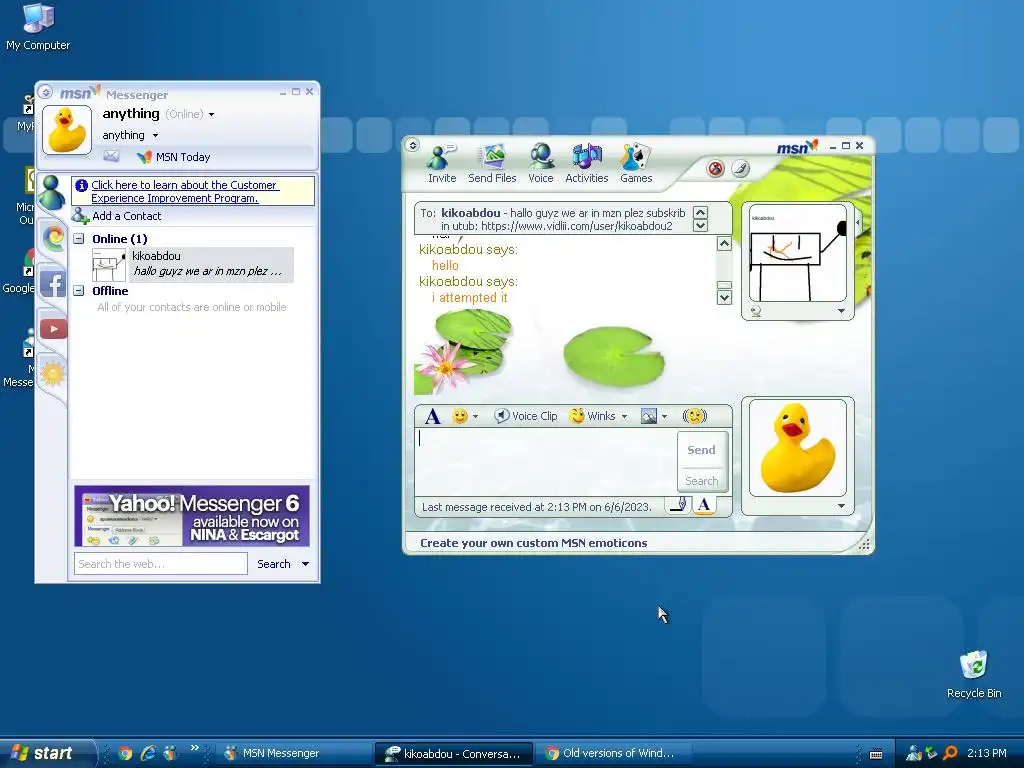Click Create your own custom MSN emoticons

pyautogui.click(x=534, y=543)
